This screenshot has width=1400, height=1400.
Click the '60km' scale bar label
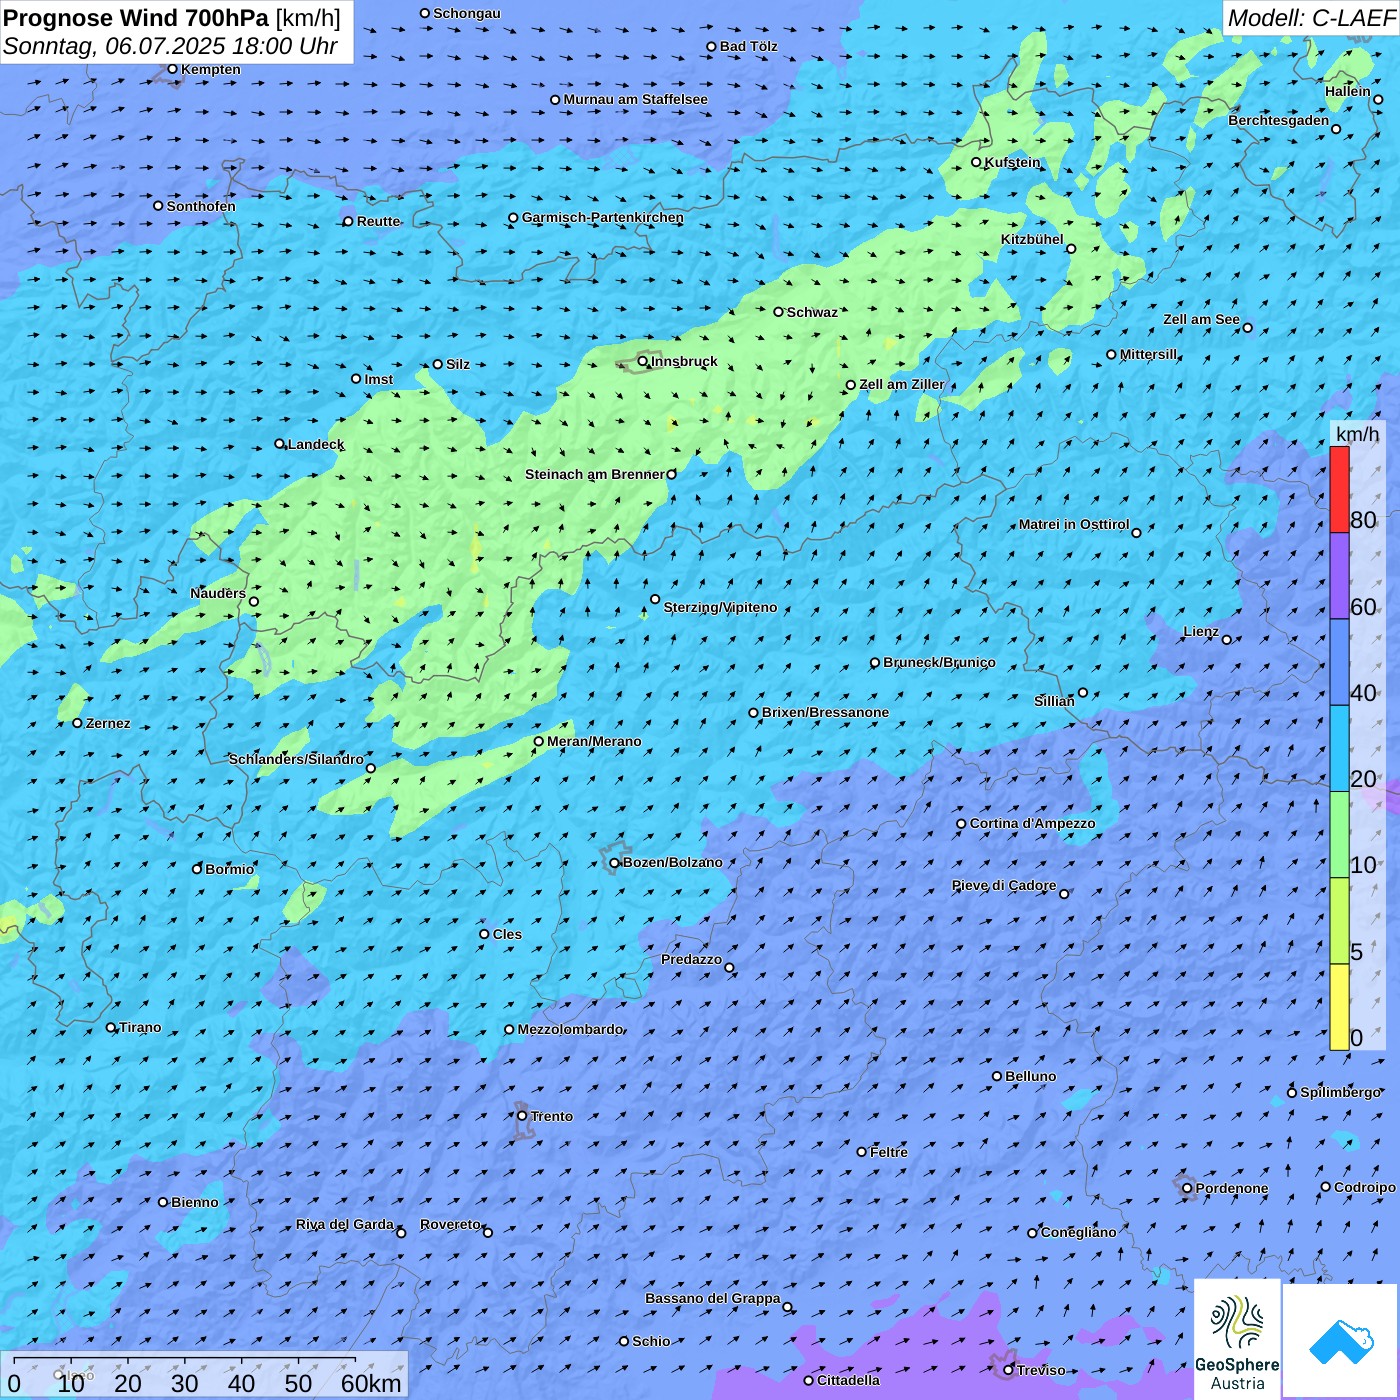pyautogui.click(x=371, y=1383)
